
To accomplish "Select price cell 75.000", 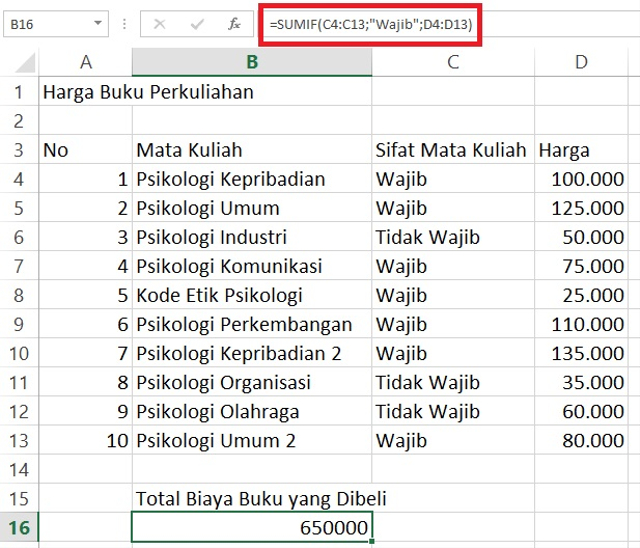I will pyautogui.click(x=581, y=266).
